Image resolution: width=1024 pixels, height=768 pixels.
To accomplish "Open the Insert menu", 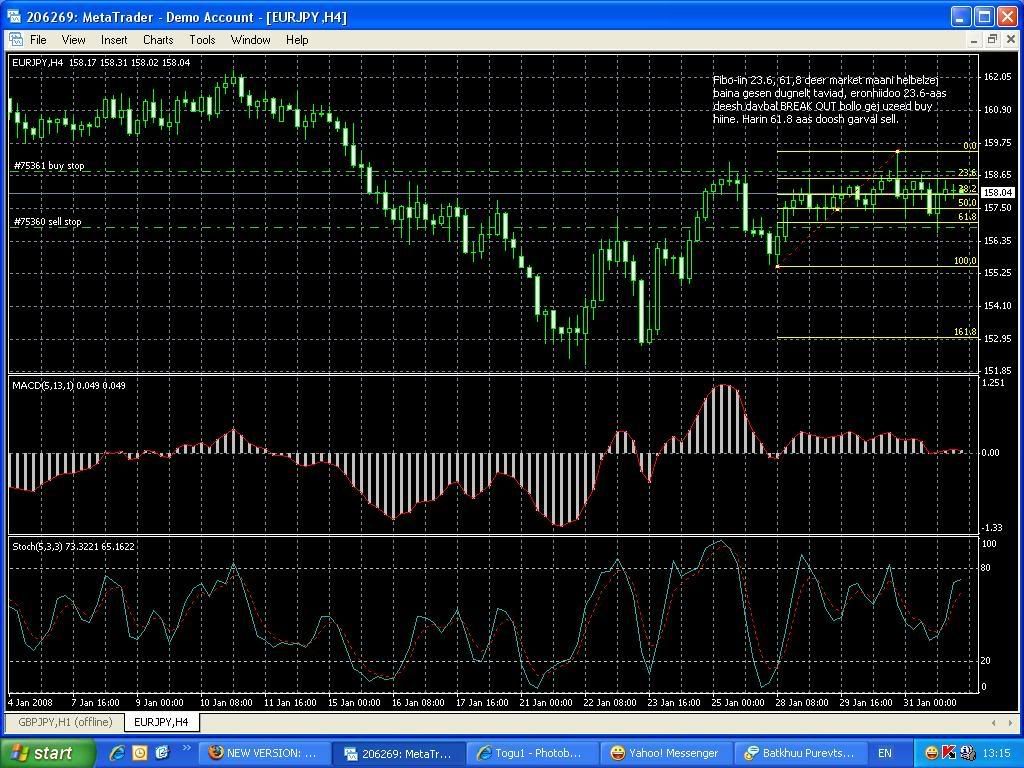I will coord(114,40).
